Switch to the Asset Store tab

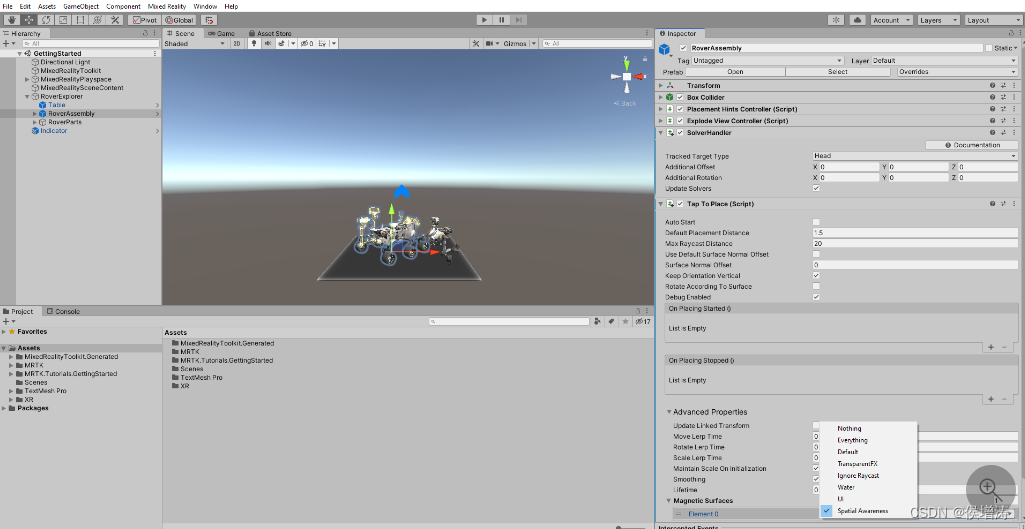[x=270, y=33]
